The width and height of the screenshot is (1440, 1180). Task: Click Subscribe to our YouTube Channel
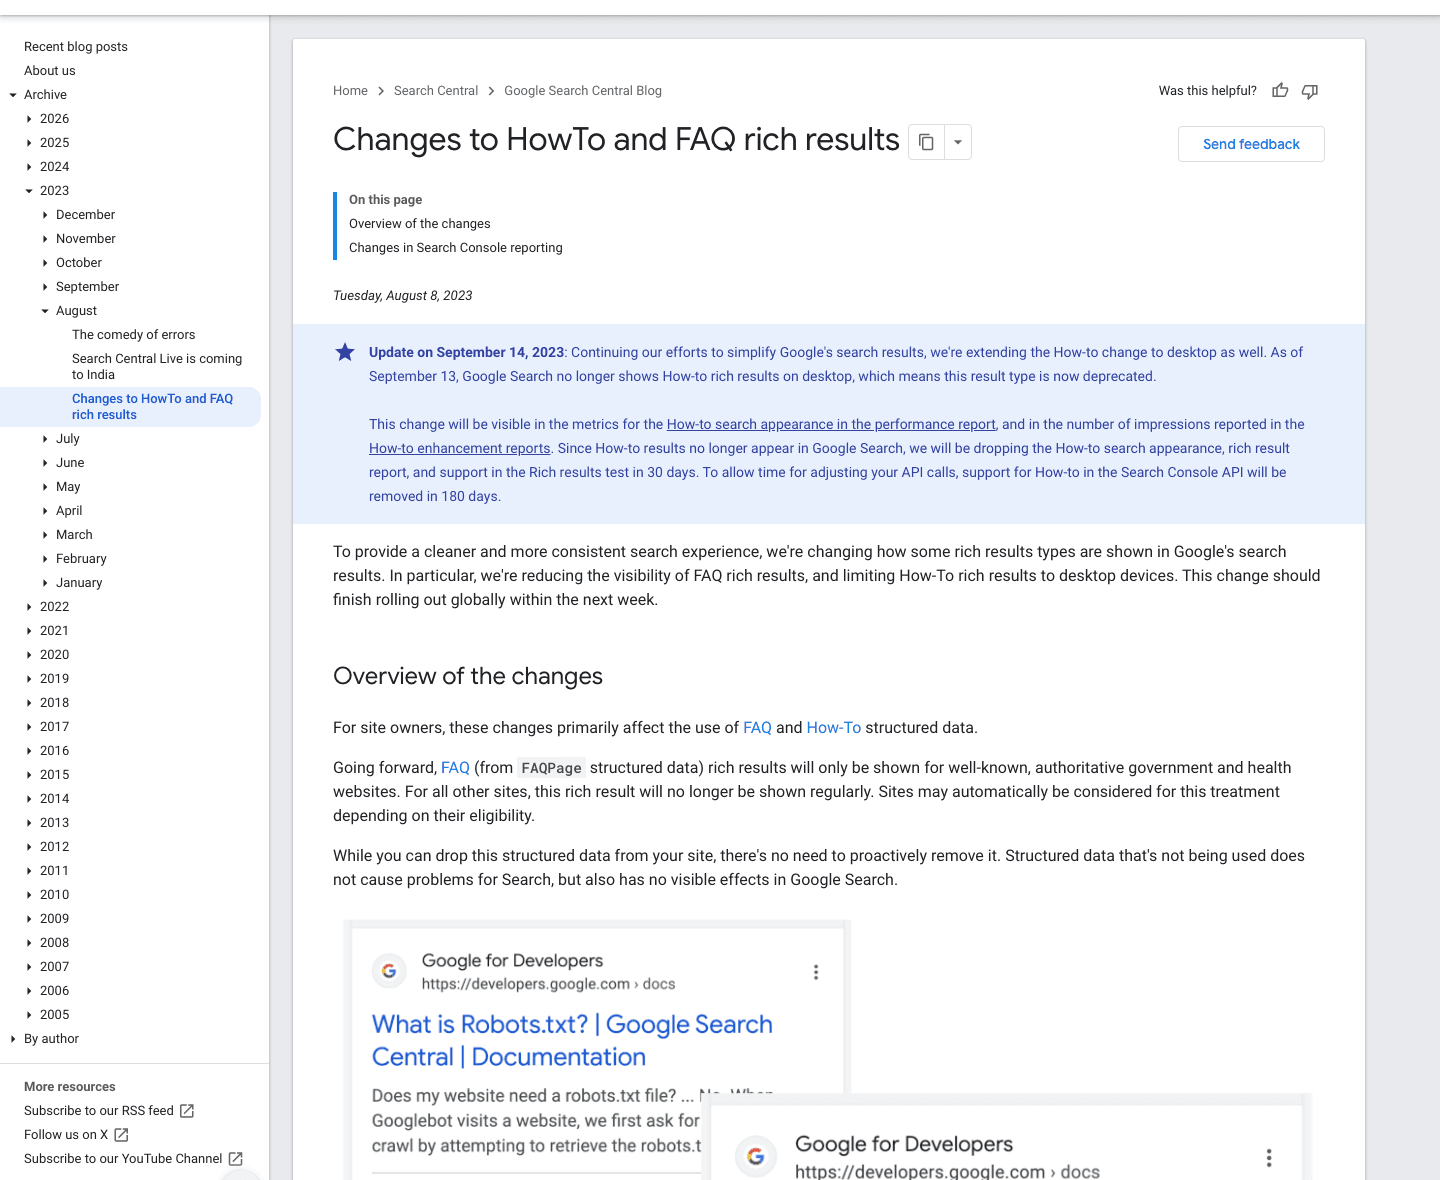point(123,1159)
